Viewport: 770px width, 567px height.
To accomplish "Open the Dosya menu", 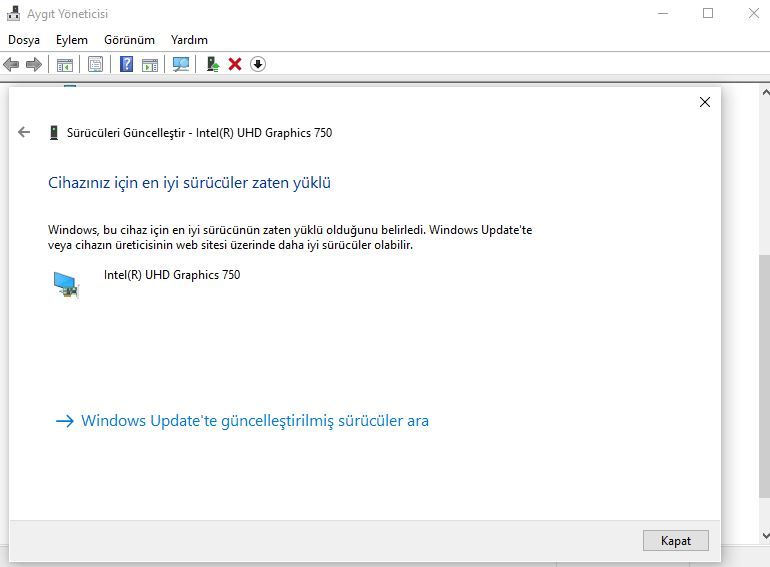I will [24, 40].
